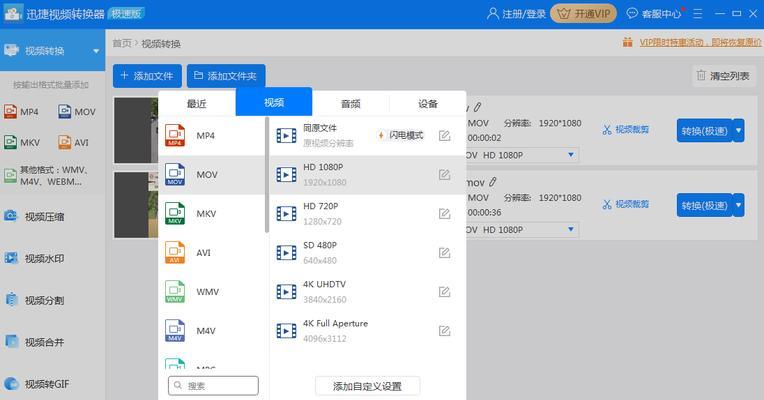Viewport: 764px width, 400px height.
Task: Click the format list scrollbar
Action: tap(267, 174)
